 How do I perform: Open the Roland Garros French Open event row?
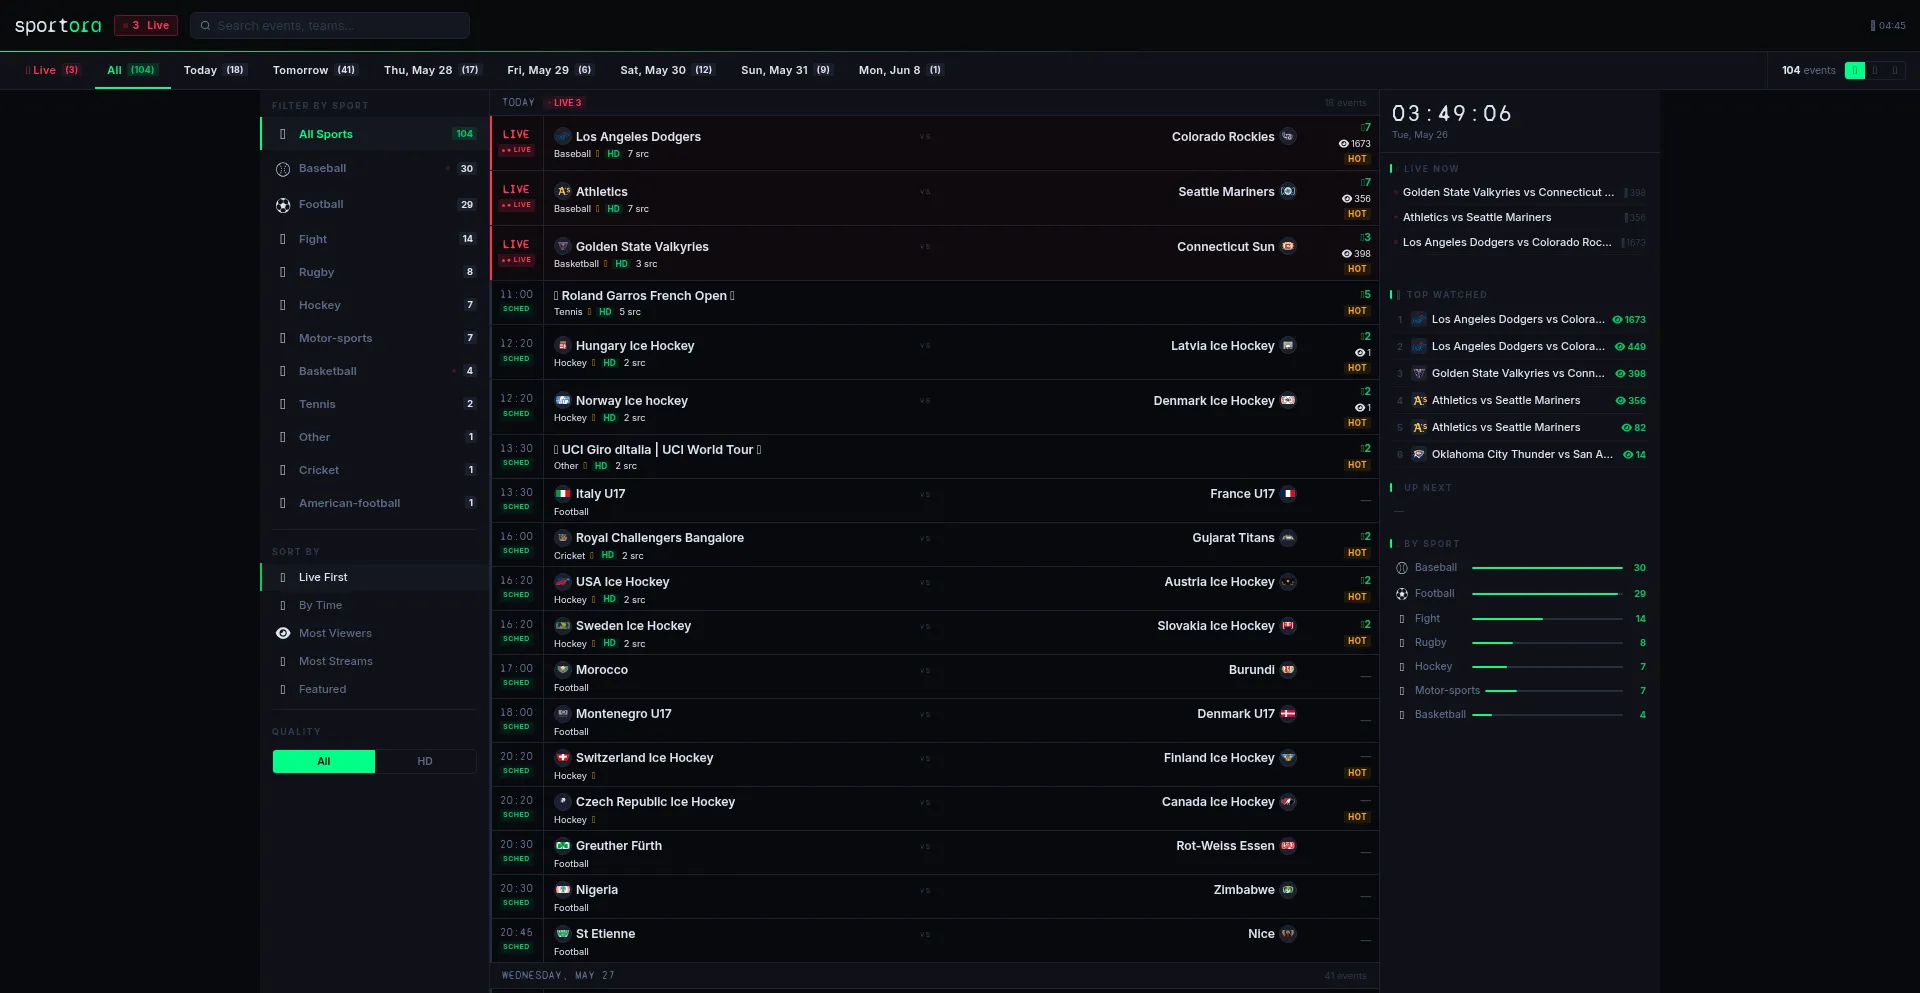pyautogui.click(x=935, y=303)
